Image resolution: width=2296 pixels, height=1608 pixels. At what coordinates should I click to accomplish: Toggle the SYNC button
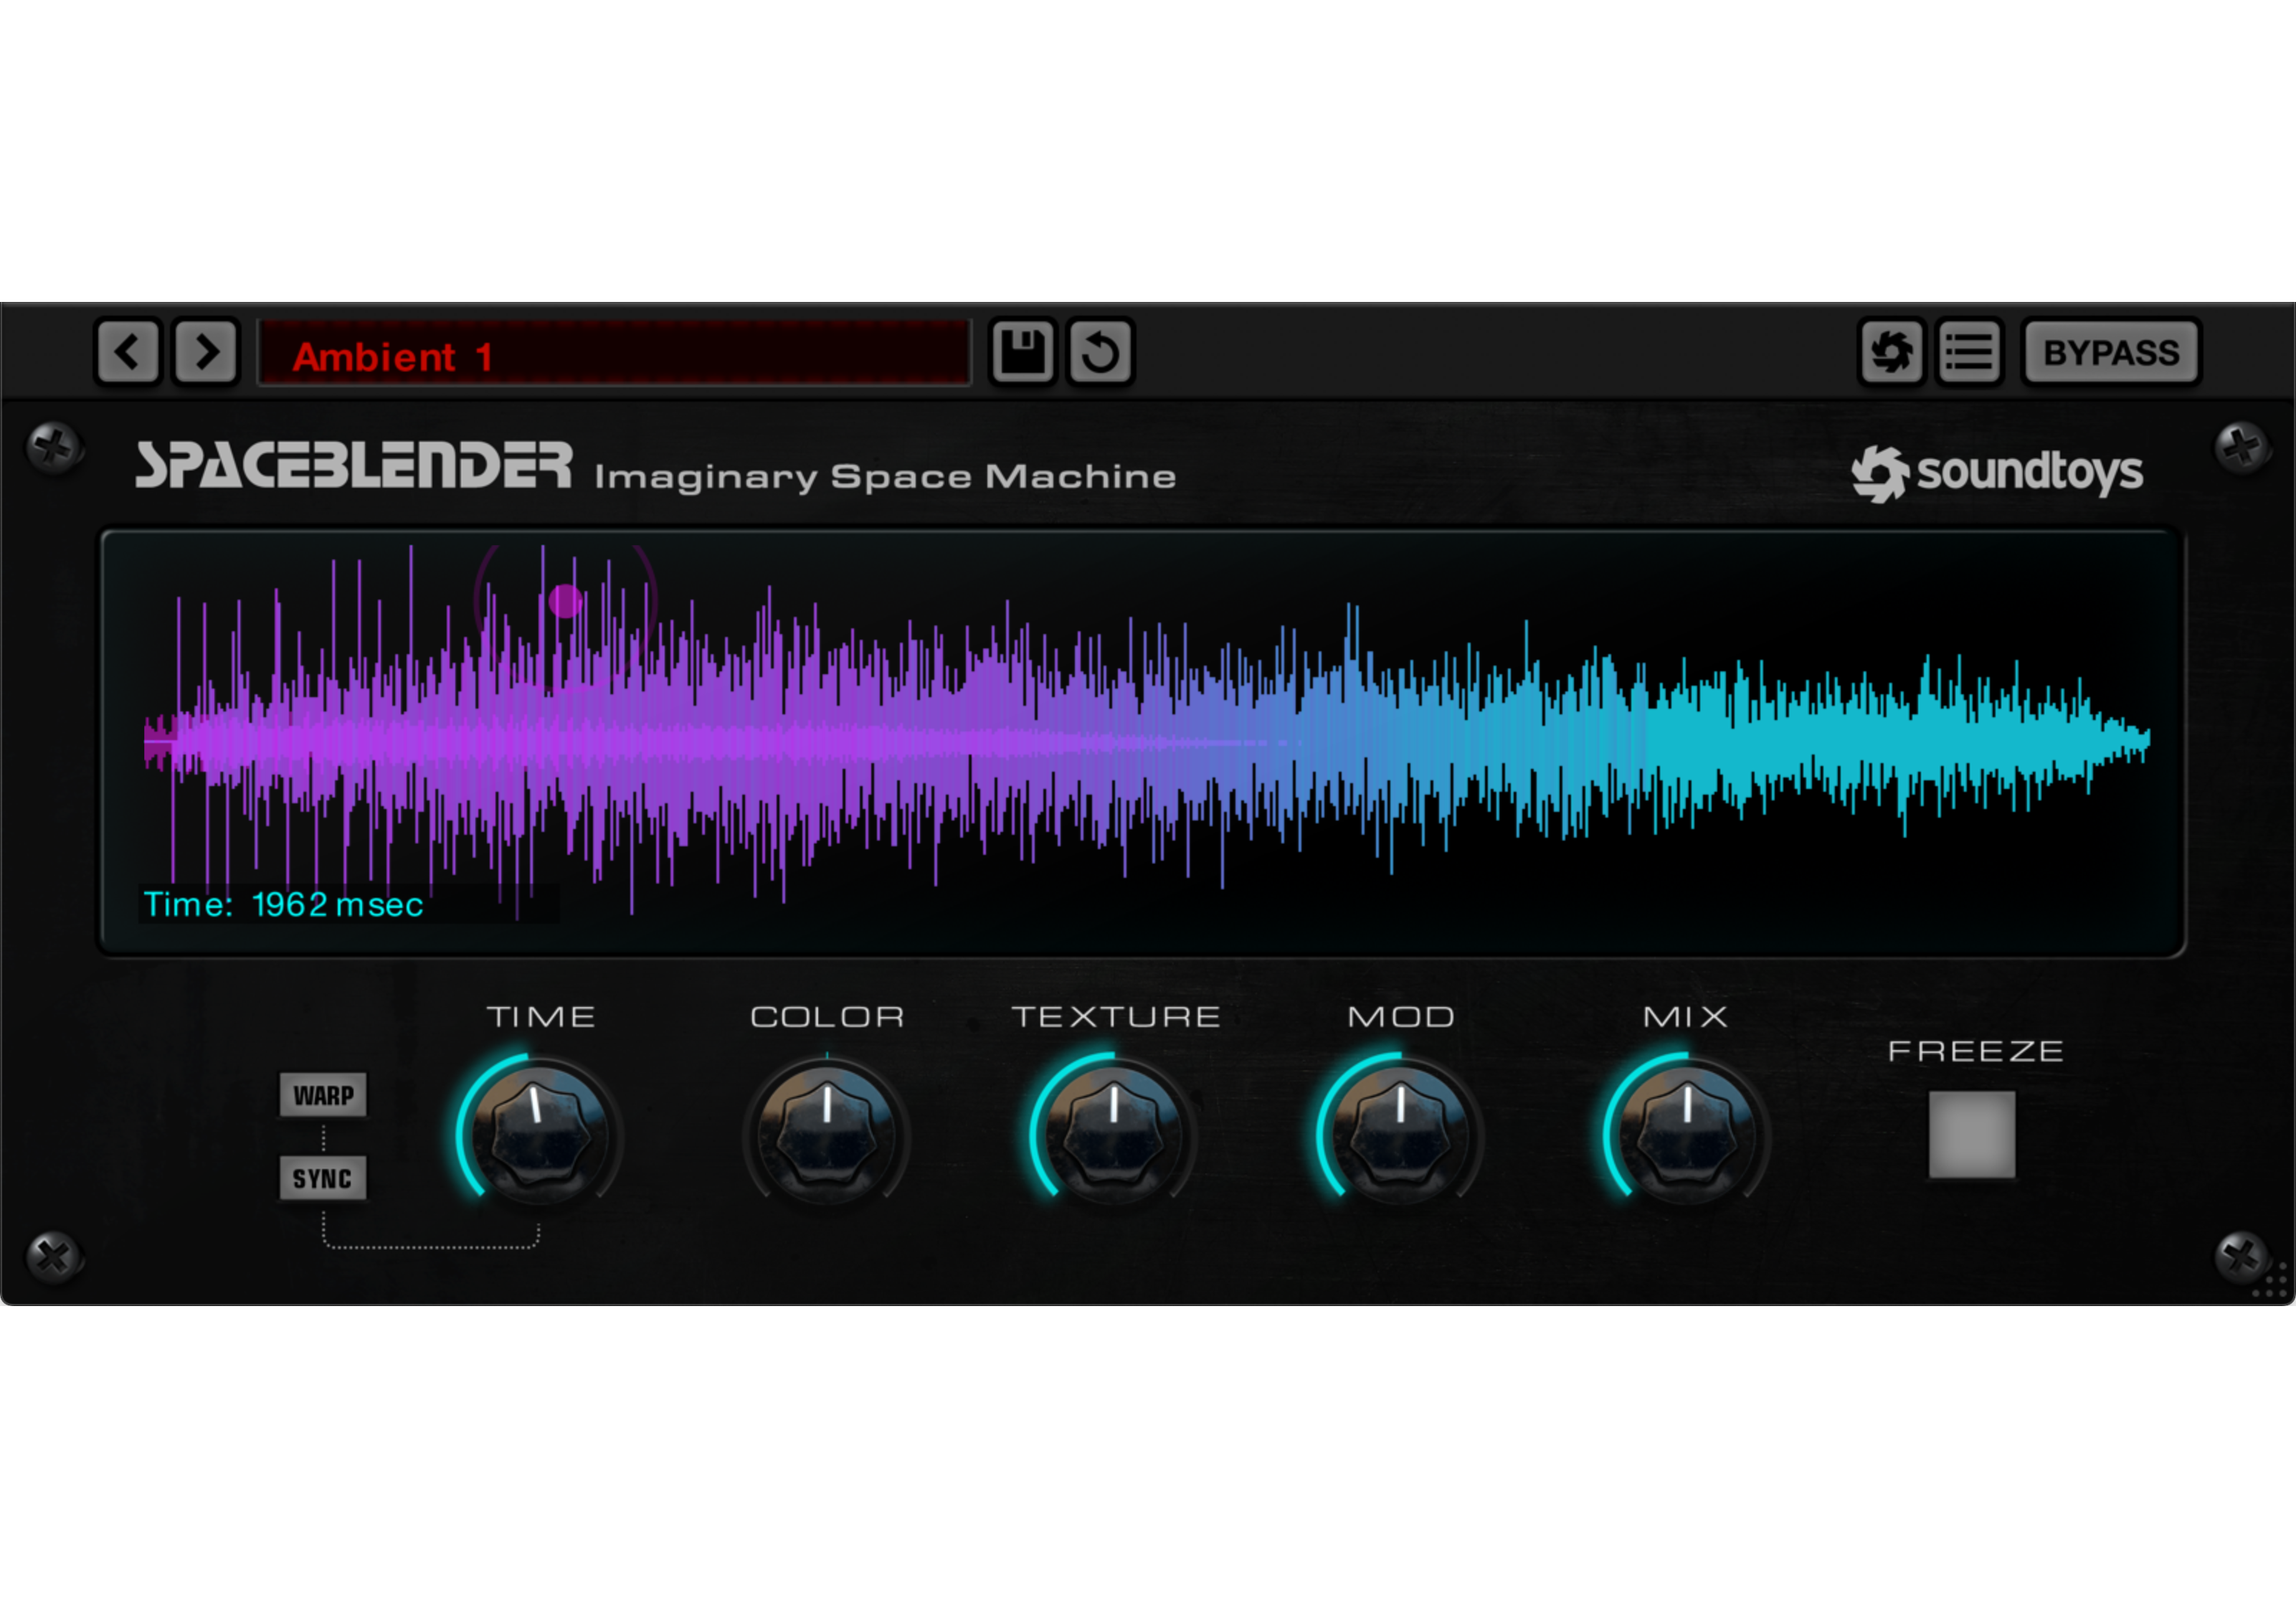322,1178
